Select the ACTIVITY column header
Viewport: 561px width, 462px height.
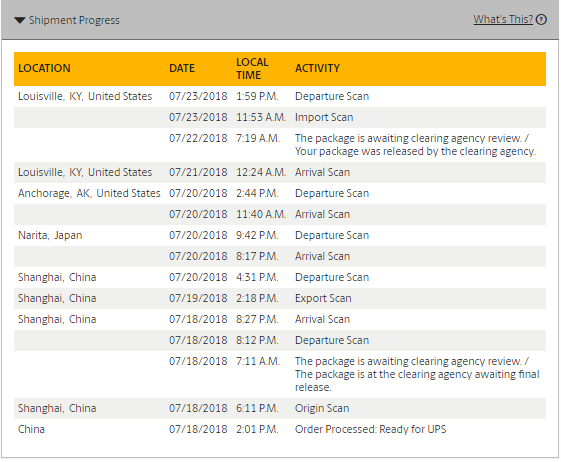tap(317, 68)
